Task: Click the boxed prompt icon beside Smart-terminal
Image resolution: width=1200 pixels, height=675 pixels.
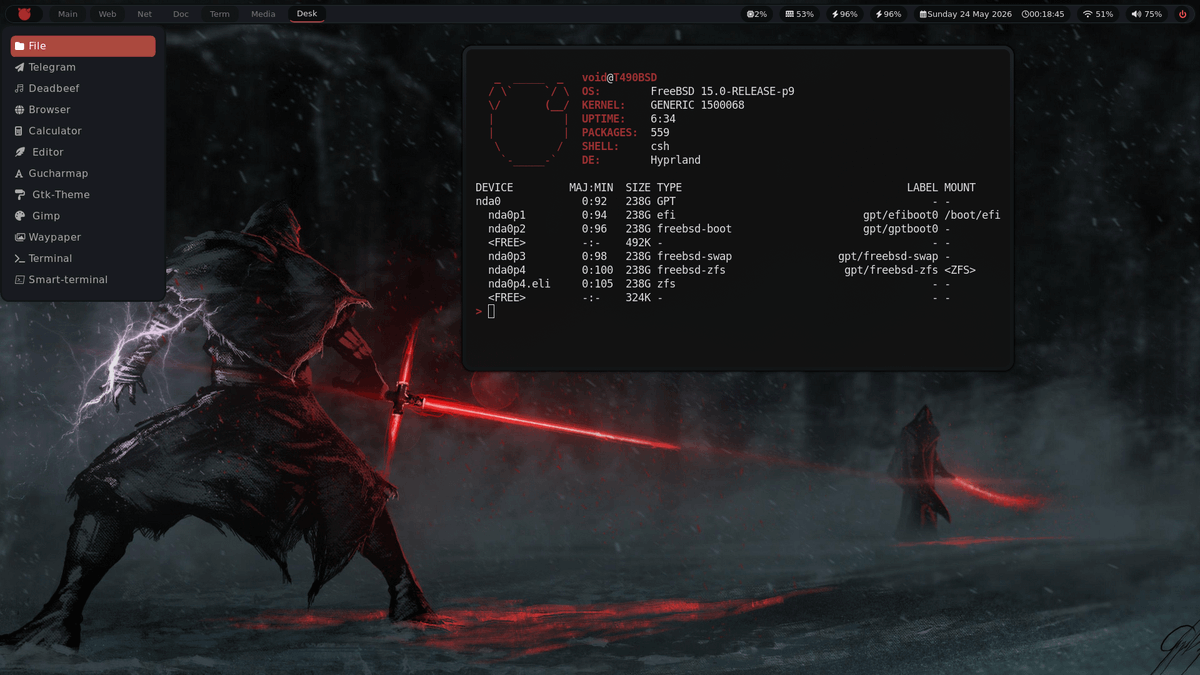Action: click(19, 280)
